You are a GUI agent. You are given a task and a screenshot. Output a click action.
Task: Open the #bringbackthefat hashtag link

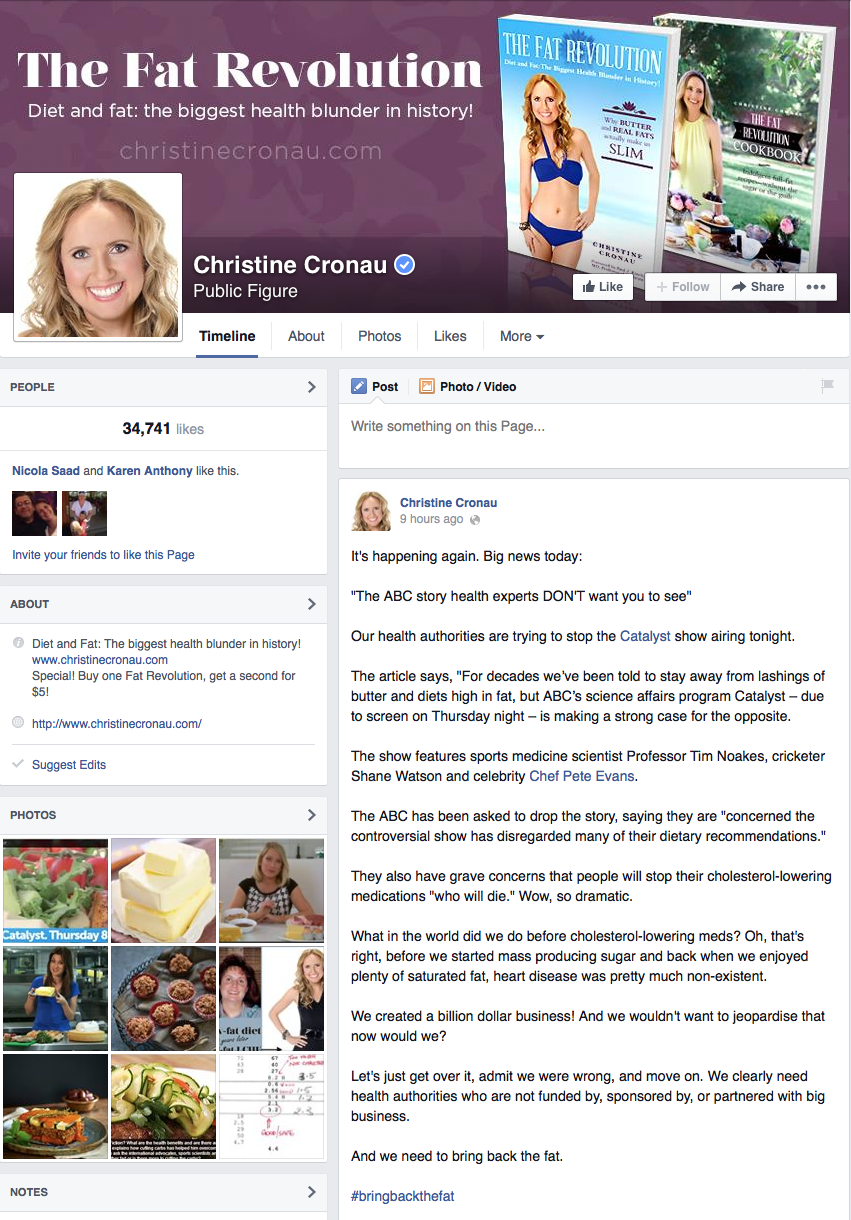[403, 1196]
